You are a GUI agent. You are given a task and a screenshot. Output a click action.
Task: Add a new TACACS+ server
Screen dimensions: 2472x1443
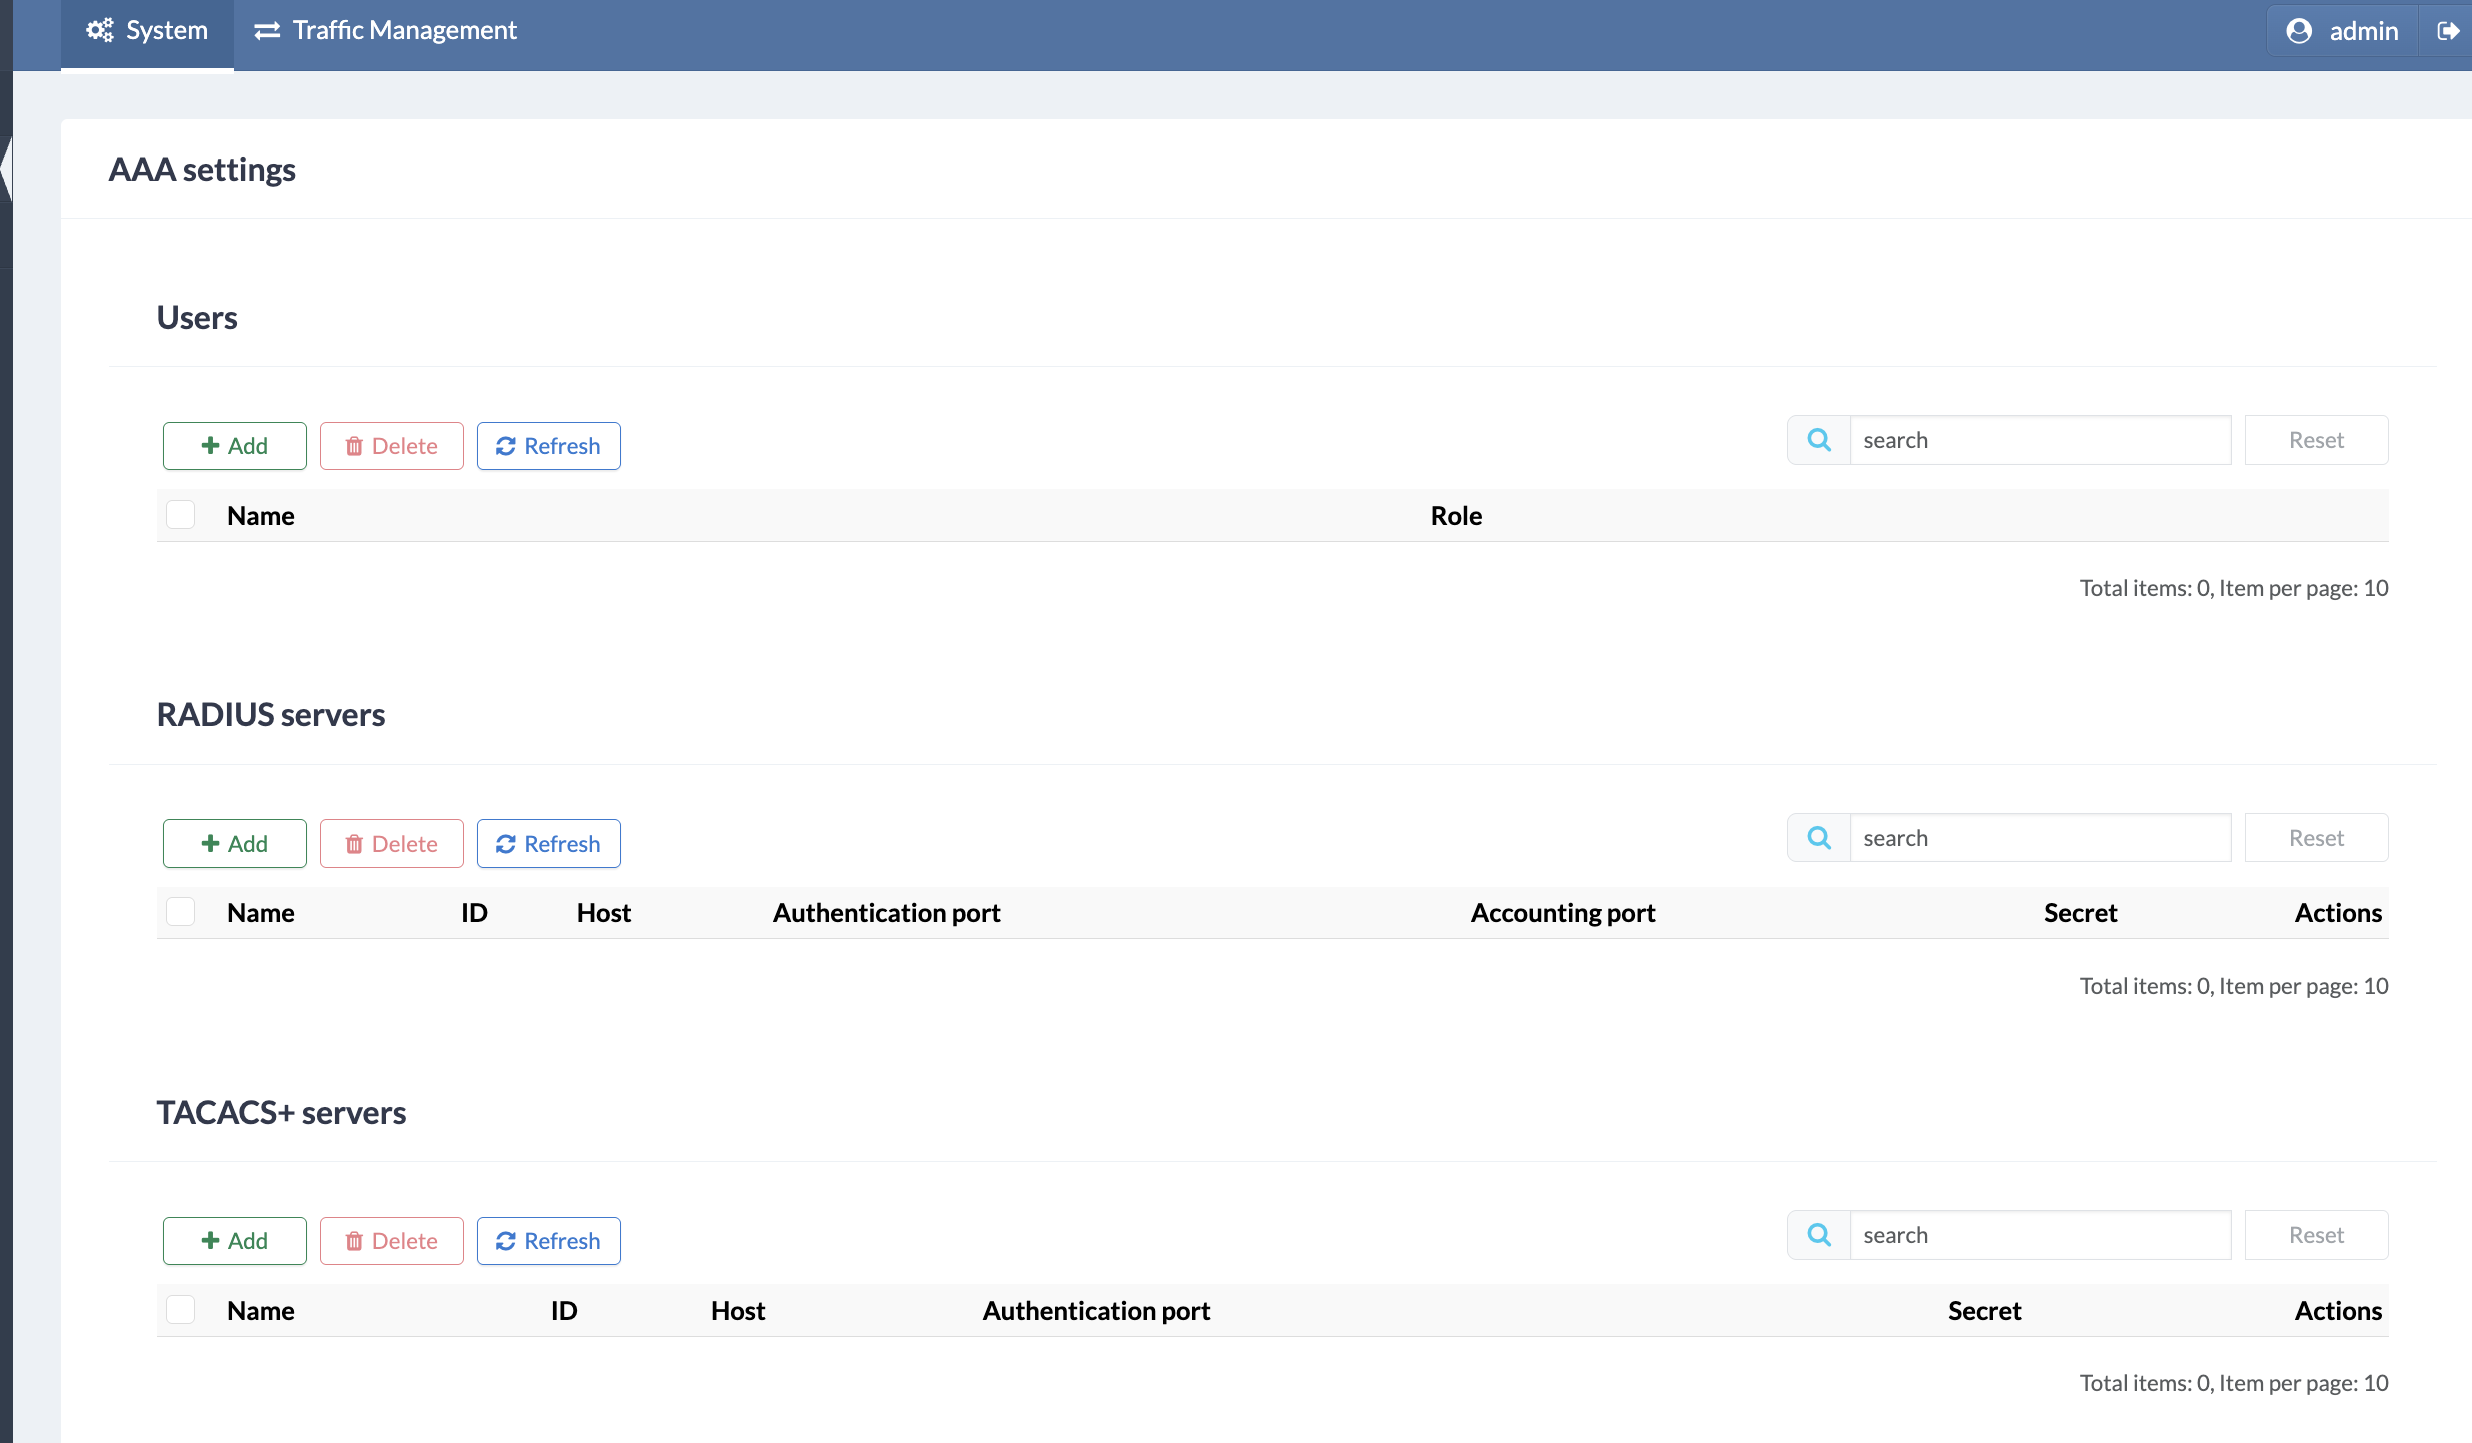[x=235, y=1241]
